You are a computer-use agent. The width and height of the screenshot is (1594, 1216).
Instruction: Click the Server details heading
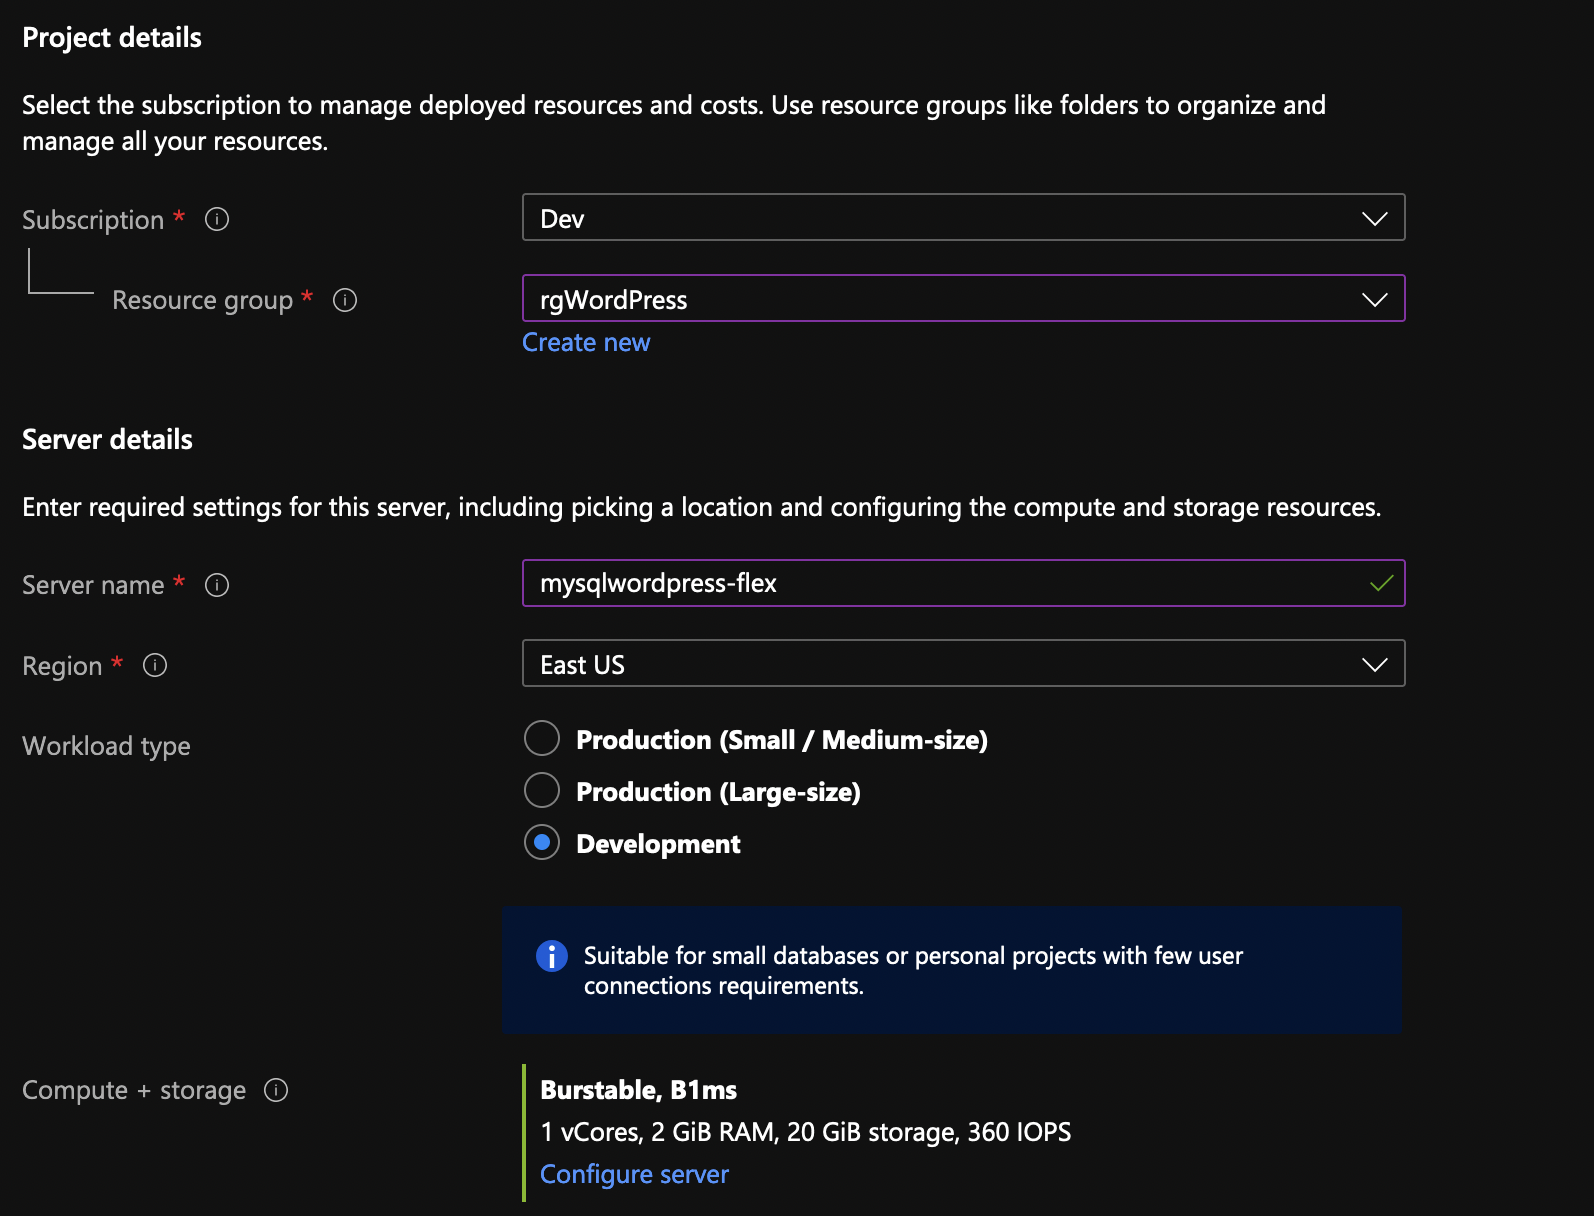(x=107, y=440)
